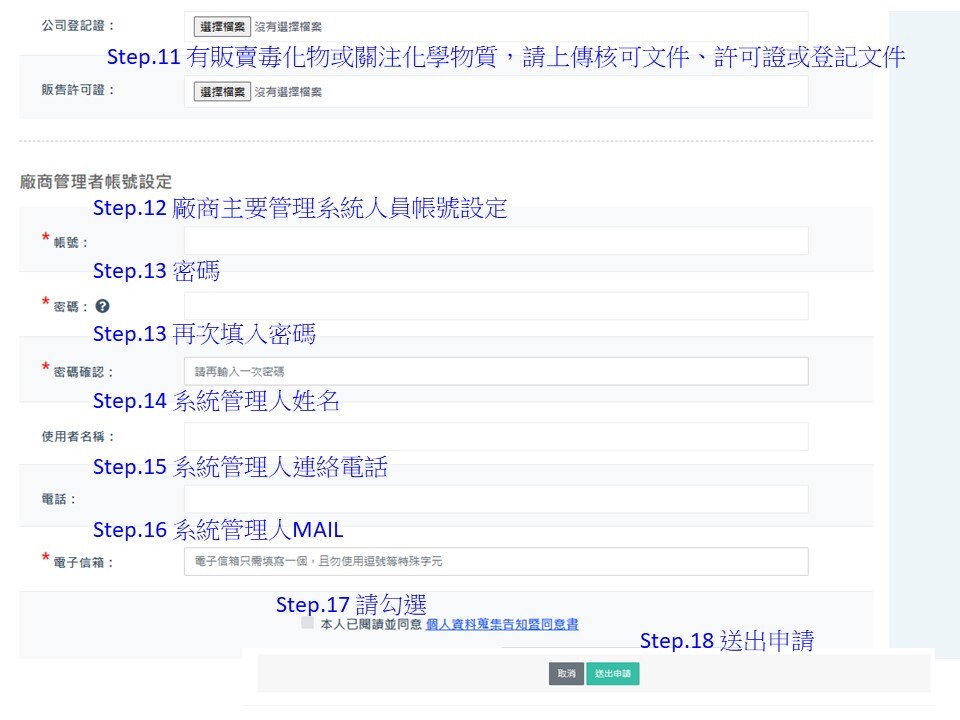Click the 使用者名稱 text box
This screenshot has width=960, height=720.
(496, 436)
